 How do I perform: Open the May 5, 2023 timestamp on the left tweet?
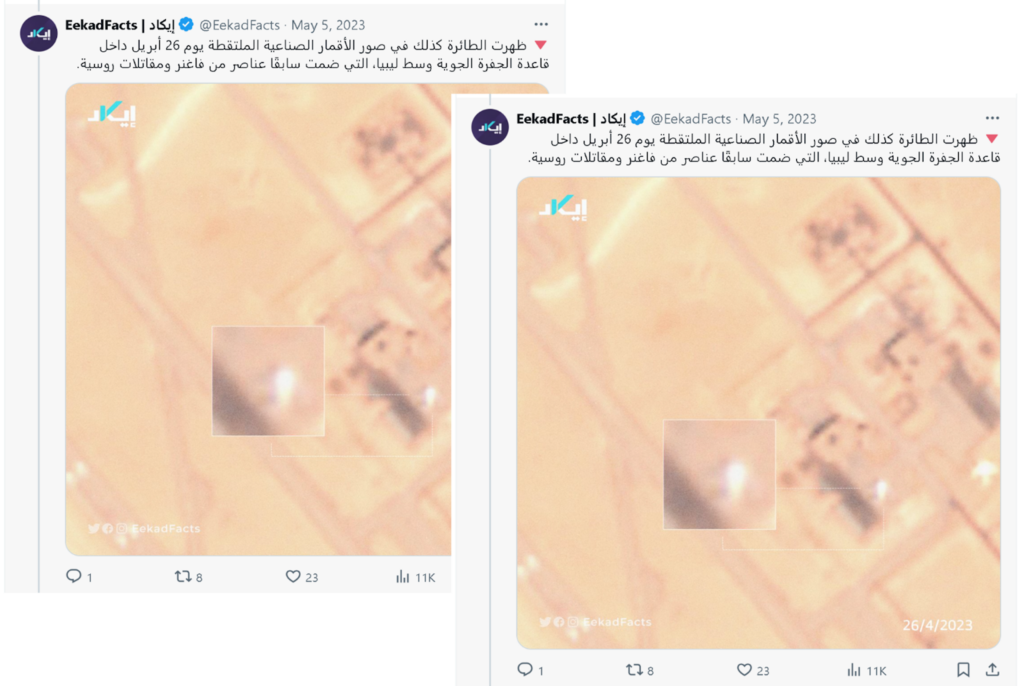(328, 25)
